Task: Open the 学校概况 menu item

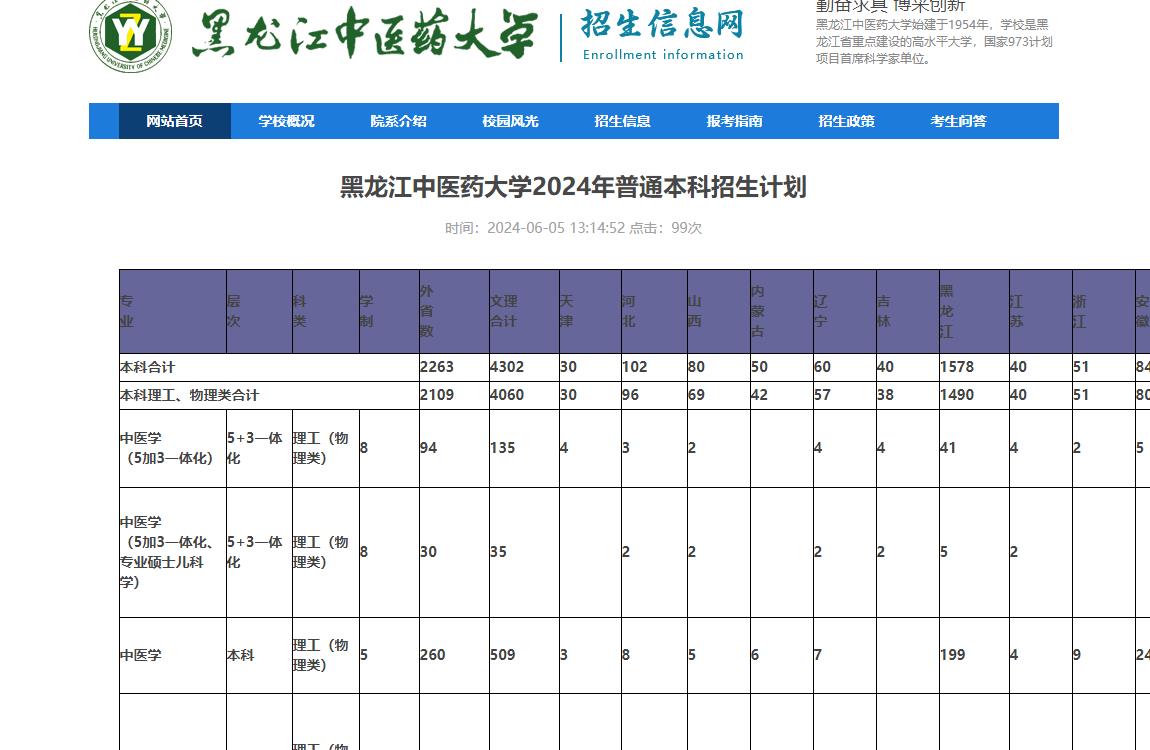Action: [x=287, y=121]
